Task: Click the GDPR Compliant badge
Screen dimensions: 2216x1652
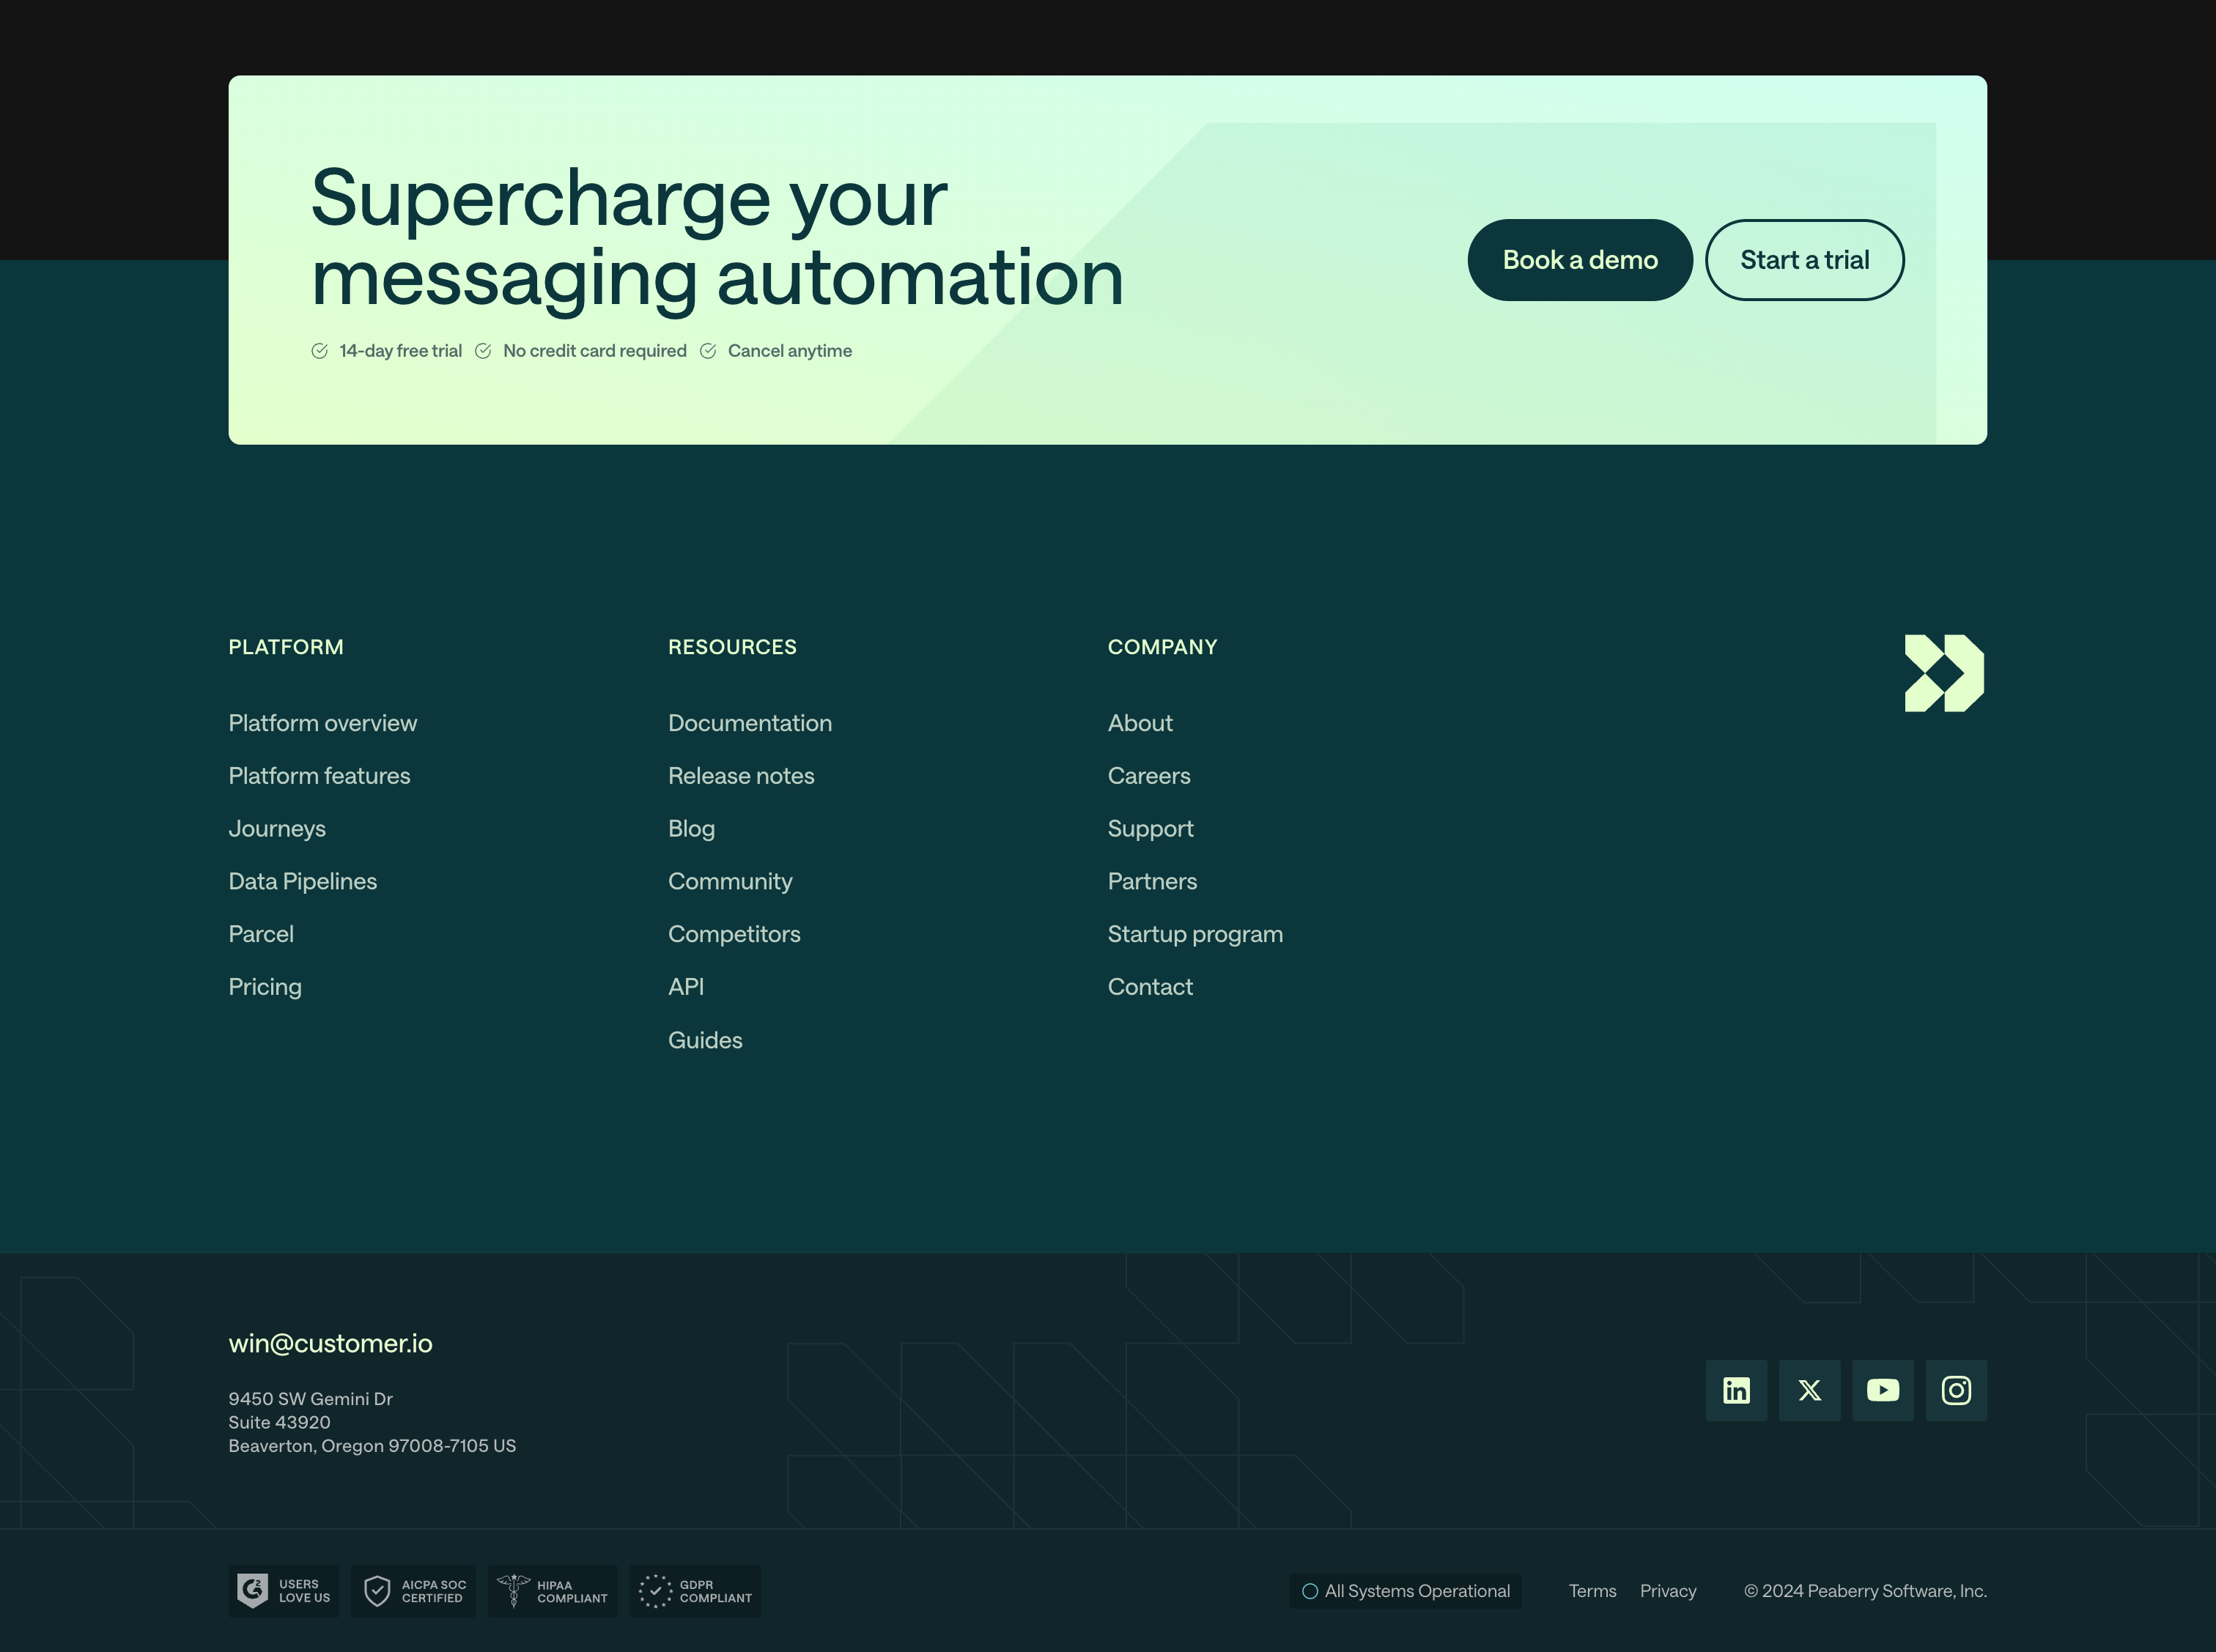Action: (x=694, y=1590)
